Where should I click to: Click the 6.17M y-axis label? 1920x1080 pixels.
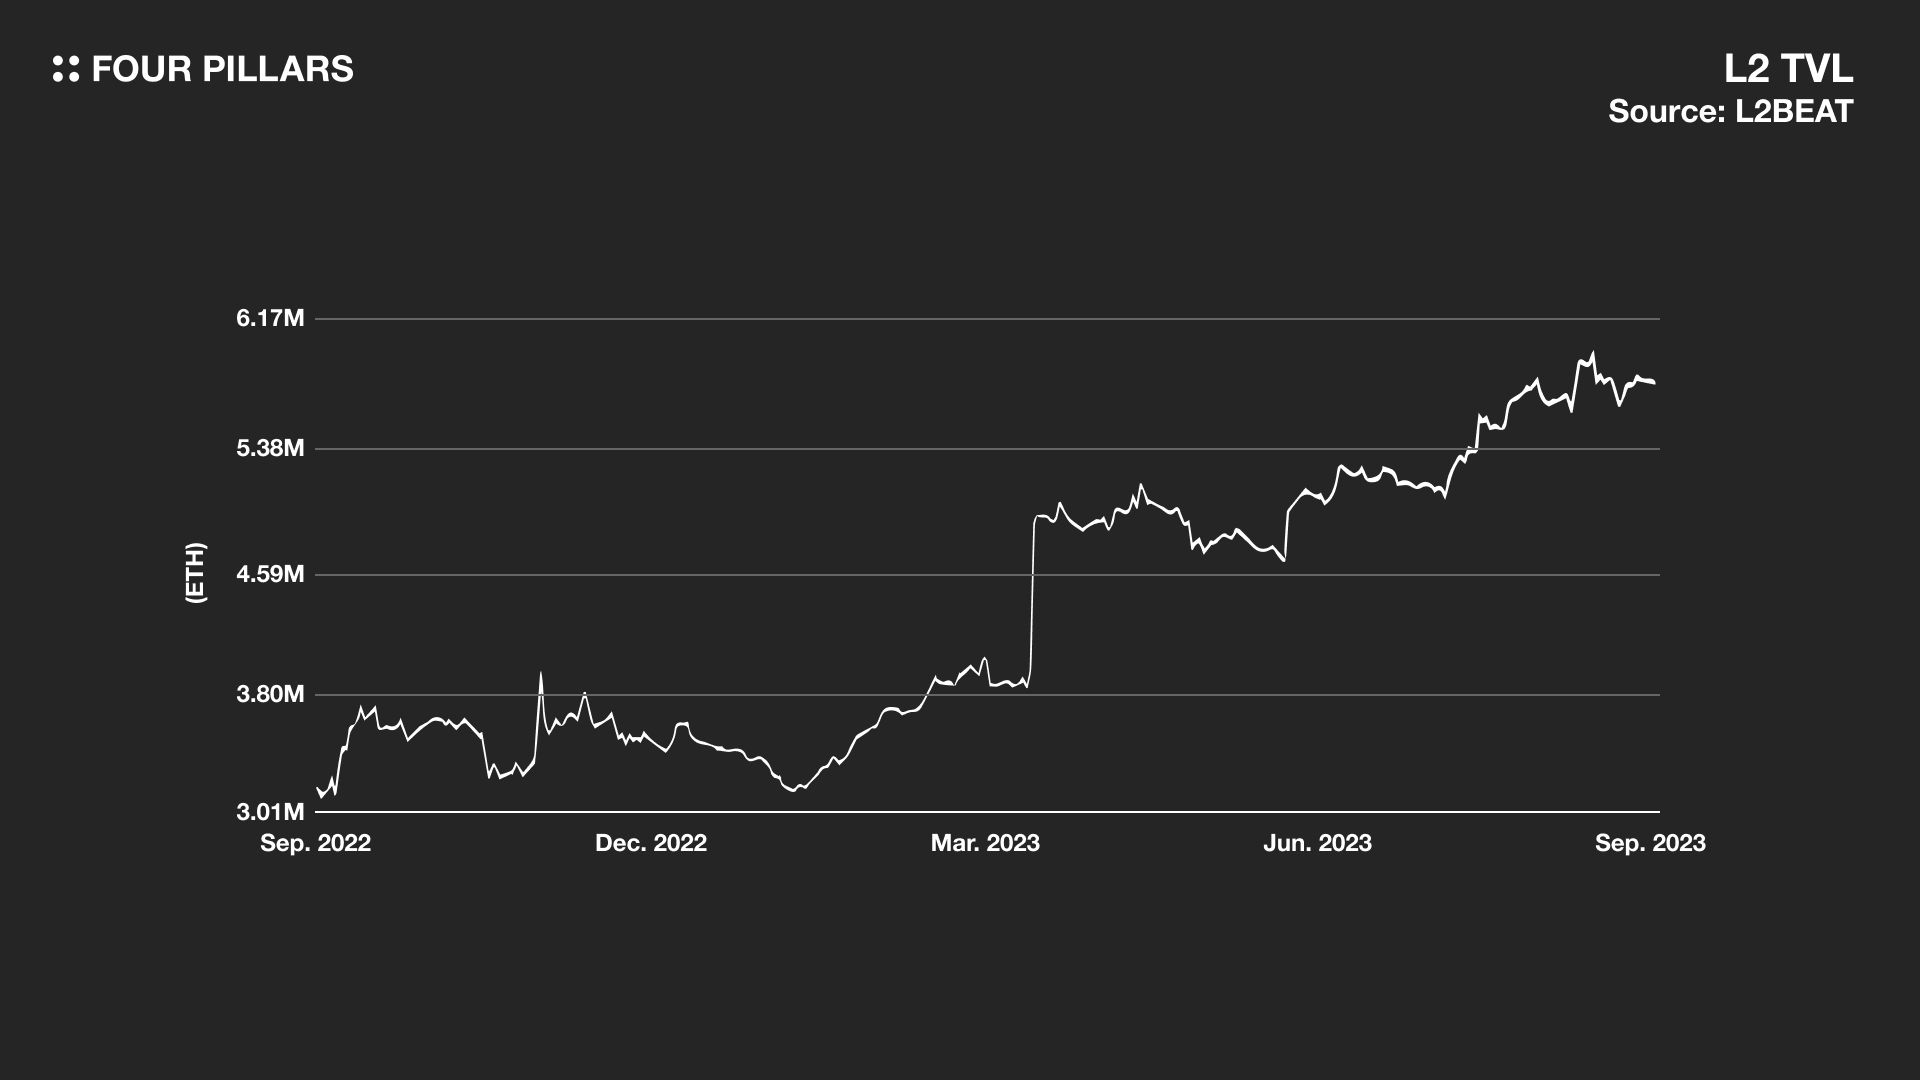point(270,319)
